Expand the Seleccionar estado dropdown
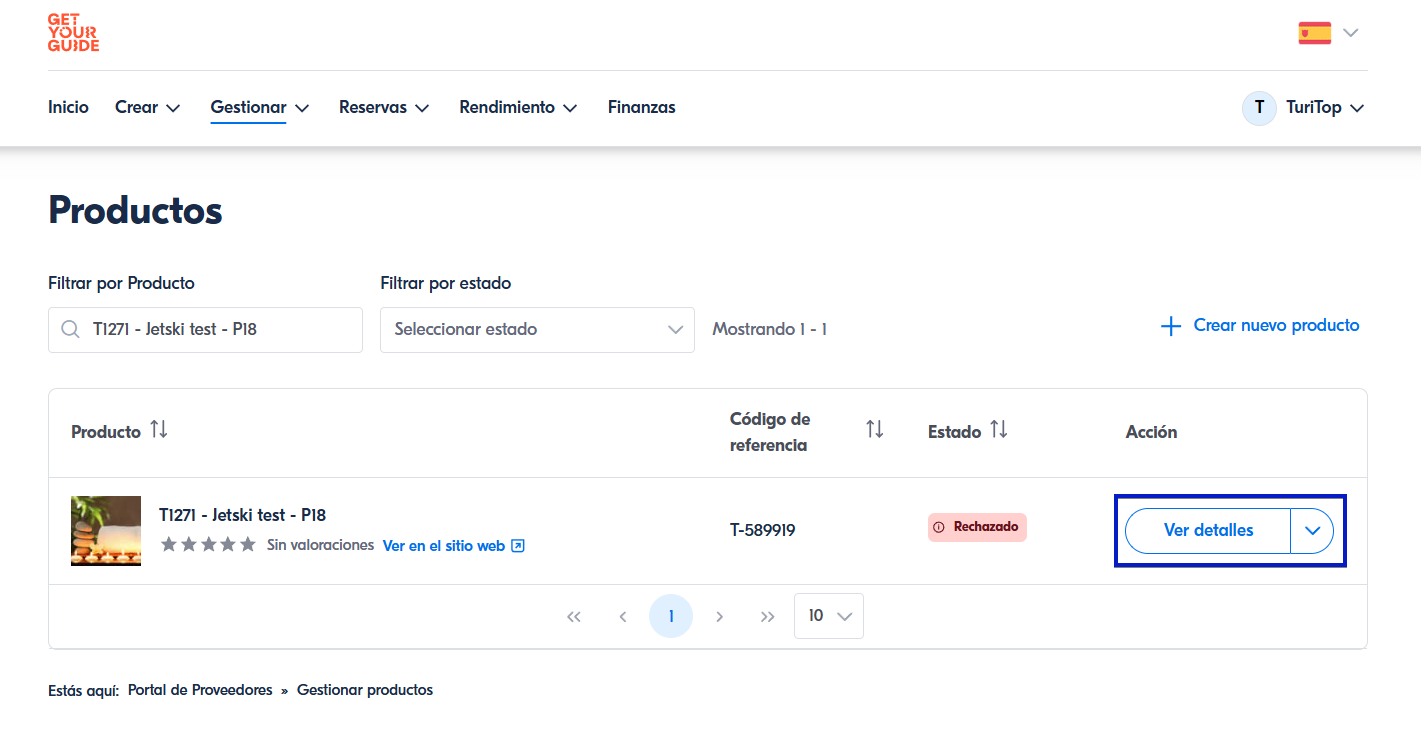The image size is (1421, 736). (x=537, y=330)
